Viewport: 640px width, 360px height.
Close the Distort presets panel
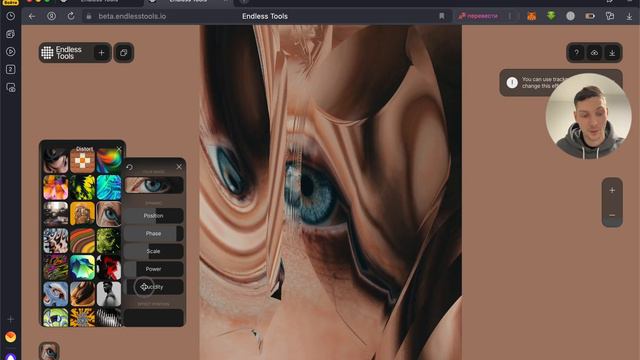click(119, 149)
